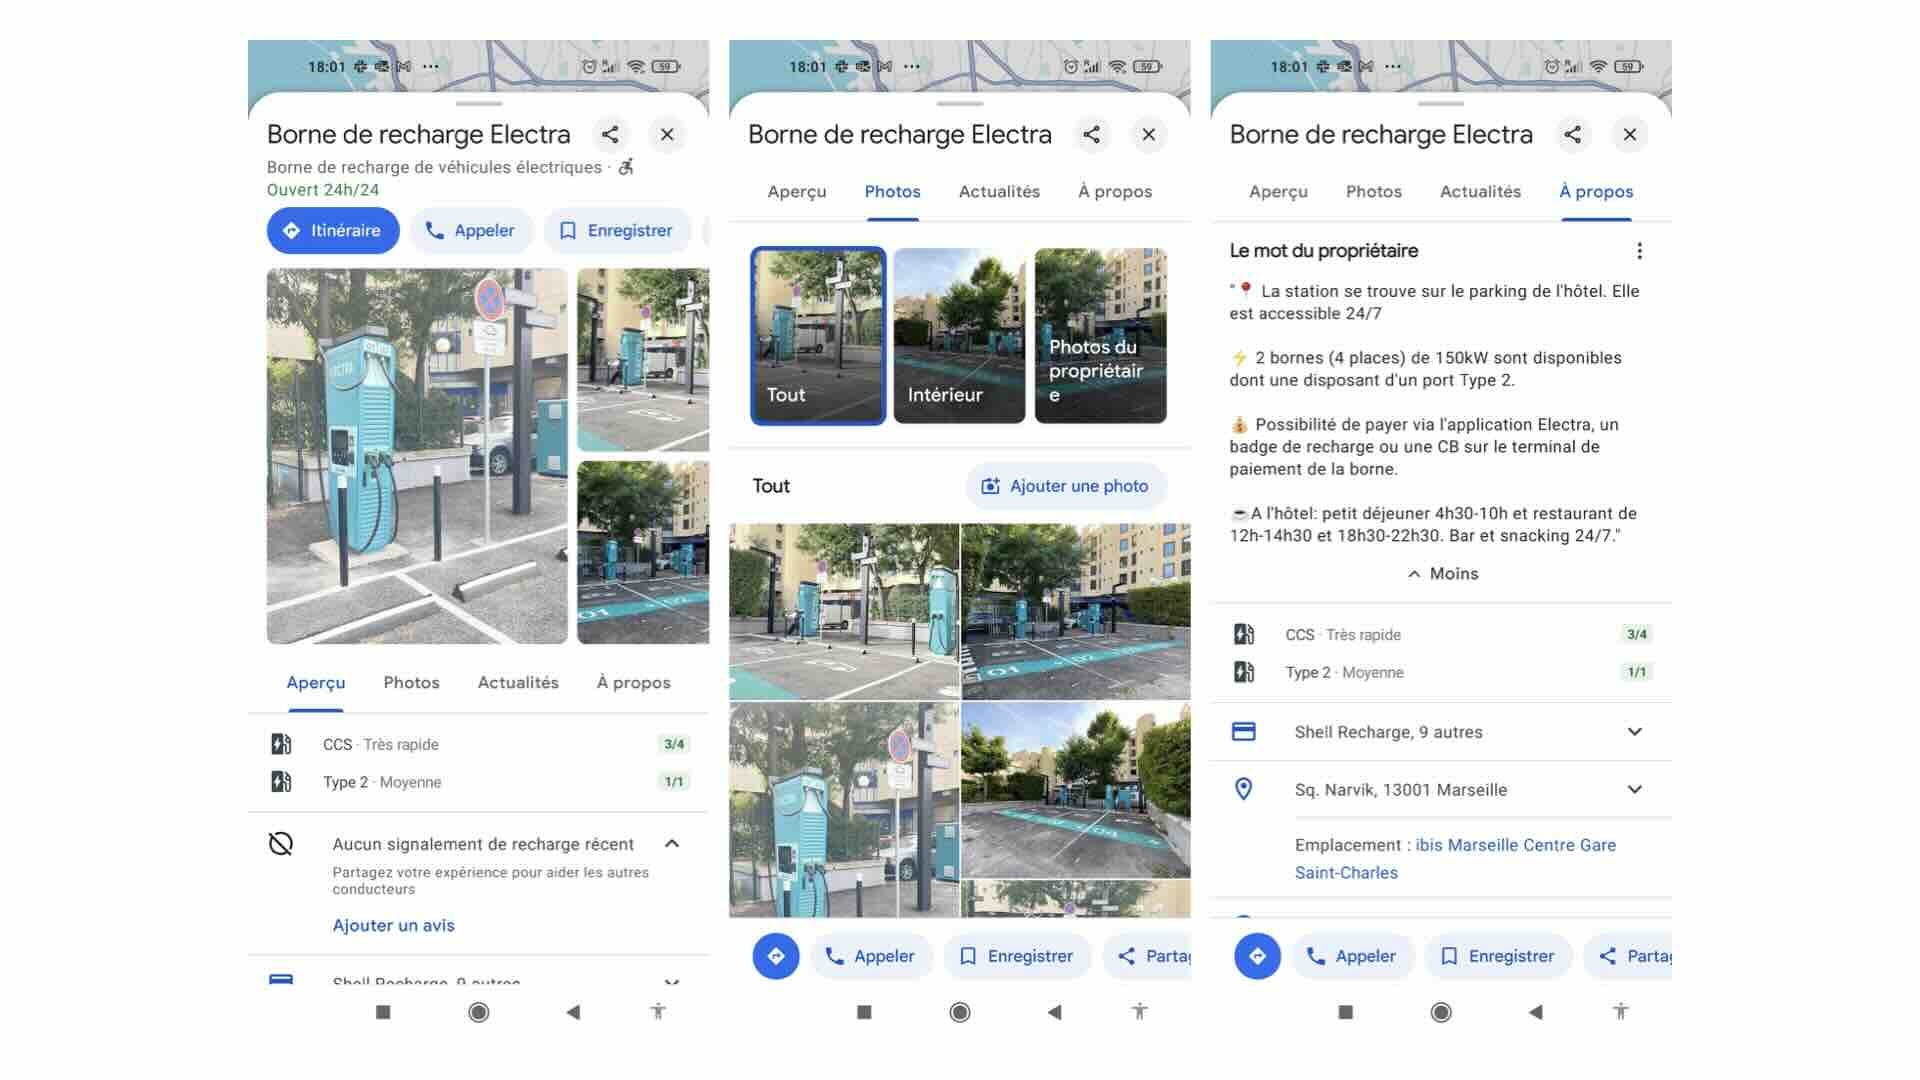Tap Partager in right screen bottom bar
The height and width of the screenshot is (1080, 1920).
[x=1629, y=957]
